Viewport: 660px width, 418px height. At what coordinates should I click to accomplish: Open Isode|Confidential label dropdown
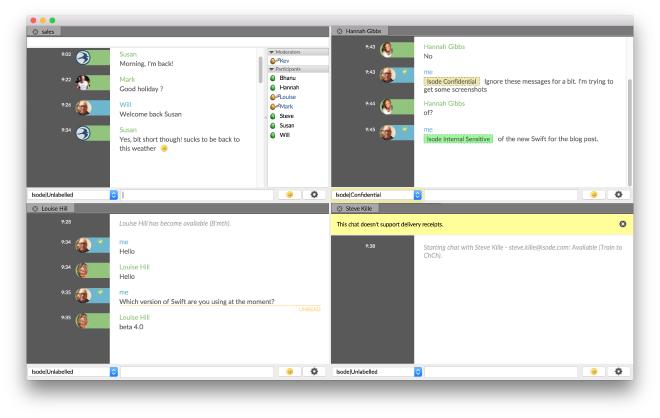point(418,193)
